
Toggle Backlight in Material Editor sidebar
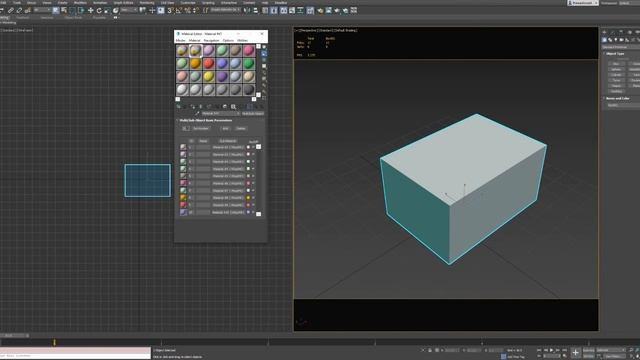(264, 53)
